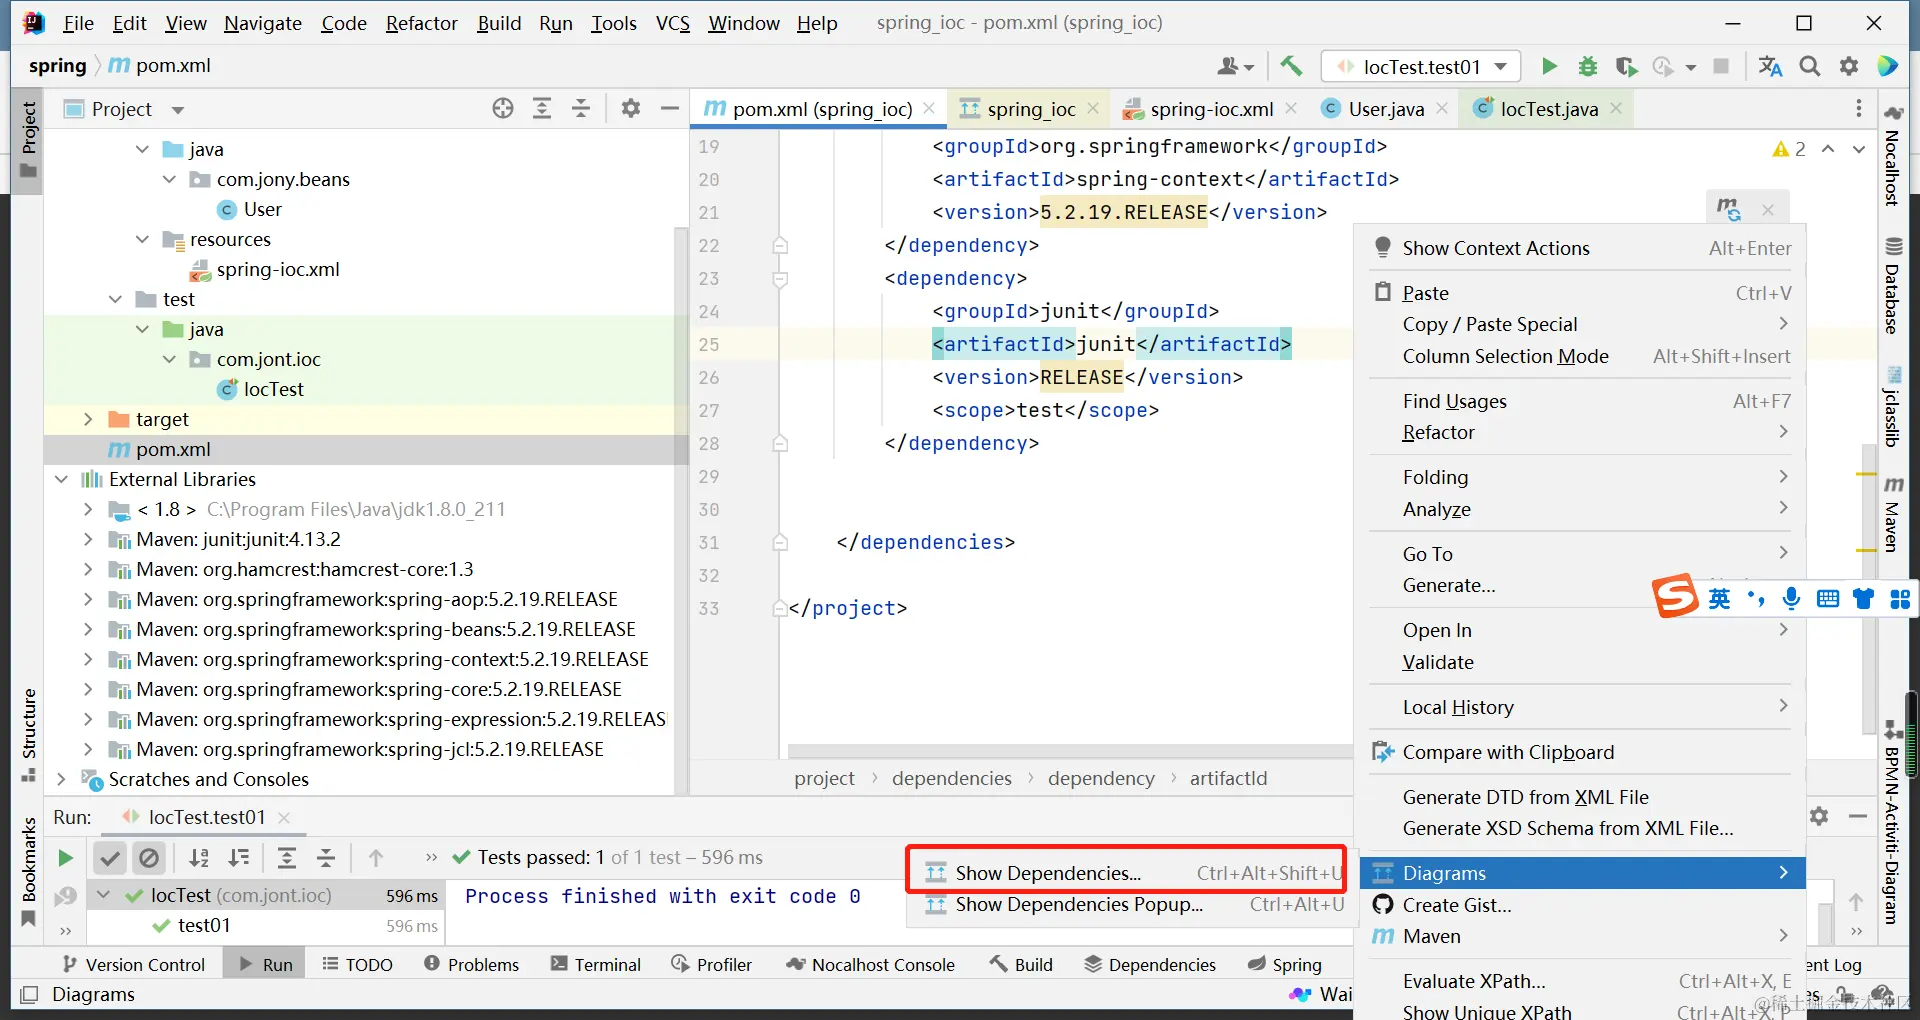Collapse all in Project panel
This screenshot has width=1920, height=1020.
pyautogui.click(x=581, y=109)
